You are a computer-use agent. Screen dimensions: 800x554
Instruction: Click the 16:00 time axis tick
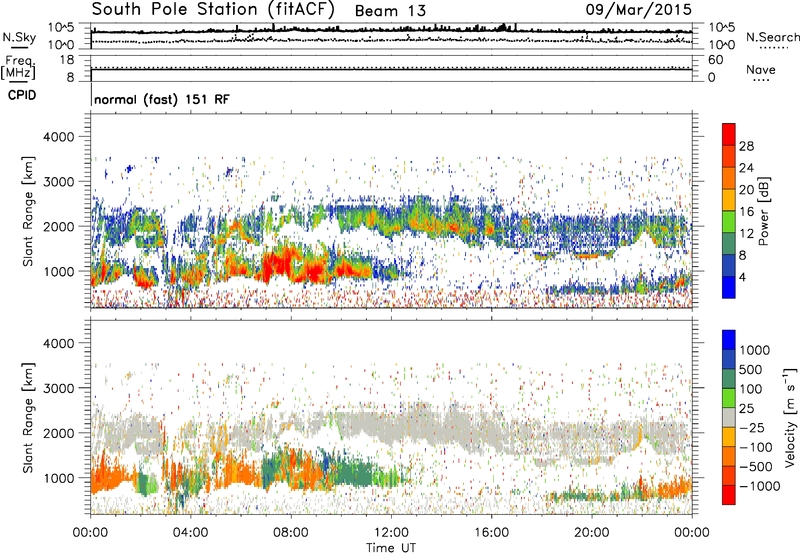click(x=491, y=533)
